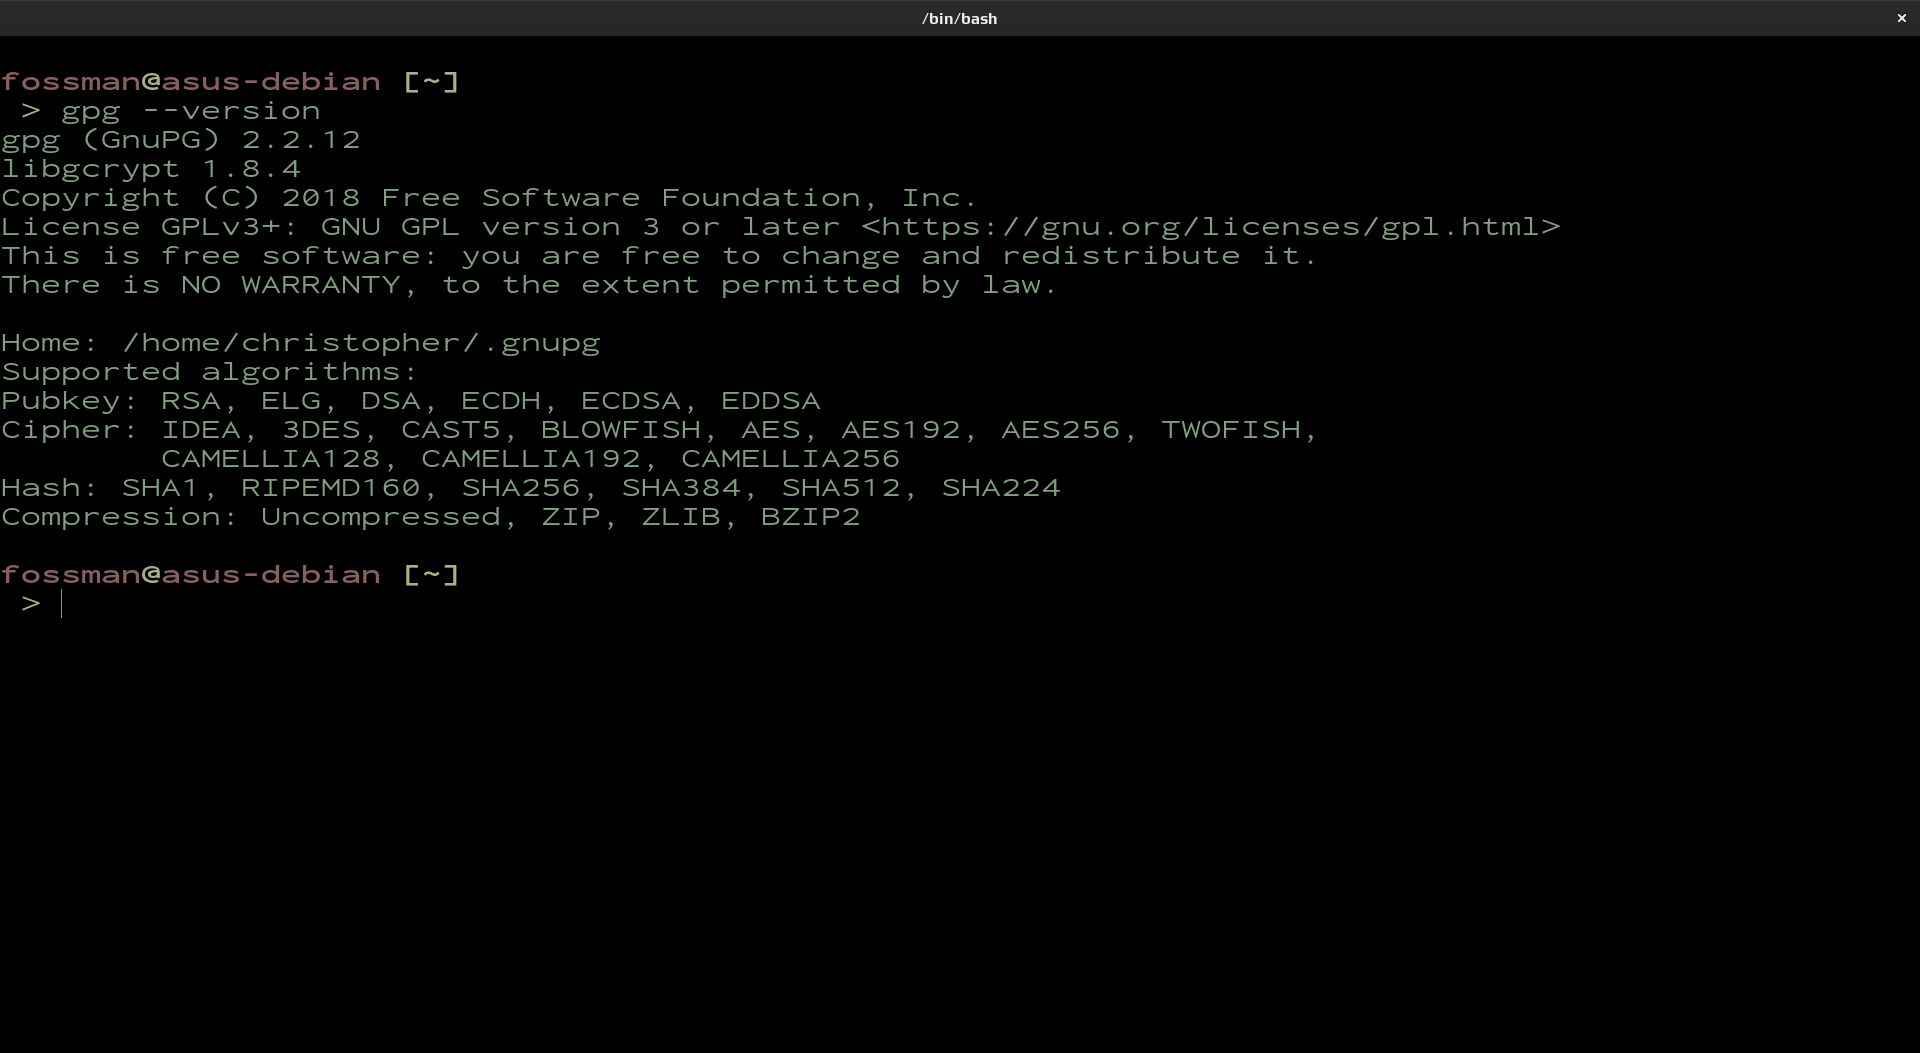Click the Home path /home/christopher/.gnupg

coord(360,343)
